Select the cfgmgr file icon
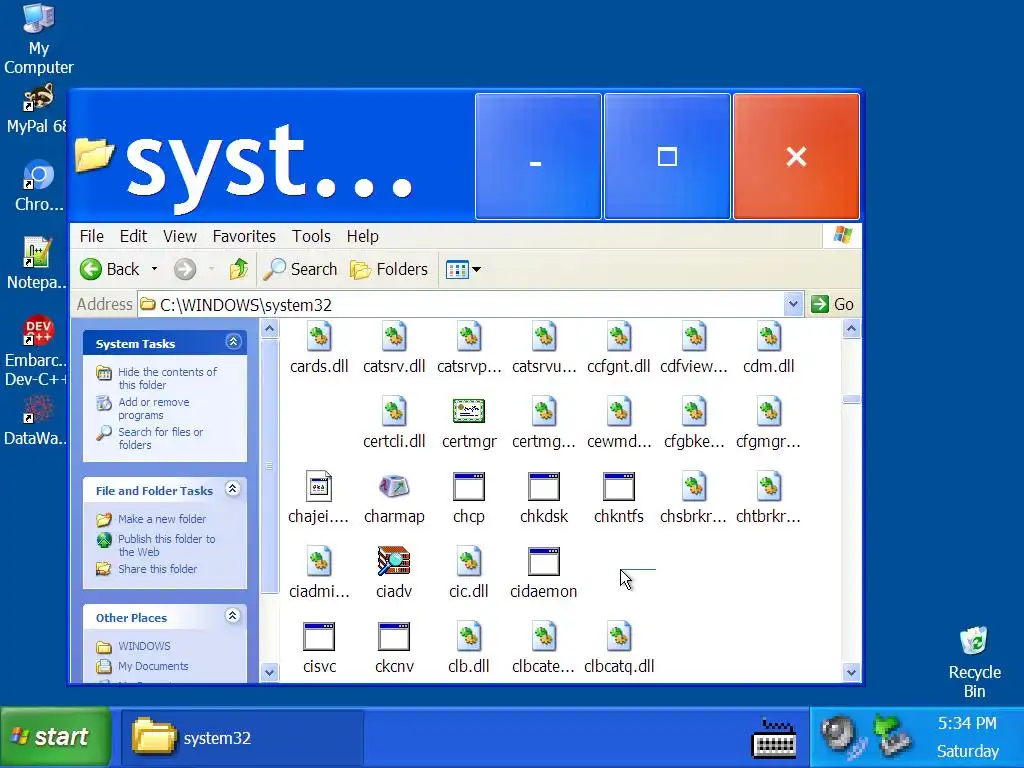Image resolution: width=1024 pixels, height=768 pixels. (769, 411)
